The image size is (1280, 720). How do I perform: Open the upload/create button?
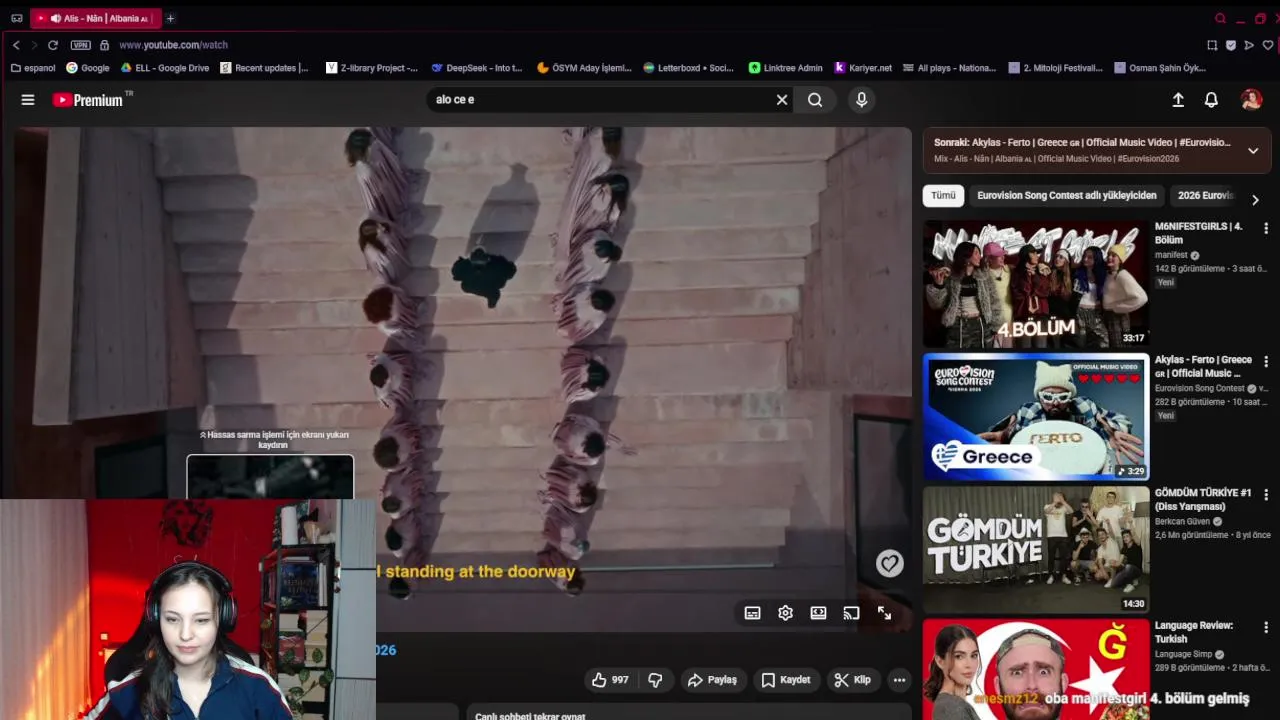coord(1178,100)
